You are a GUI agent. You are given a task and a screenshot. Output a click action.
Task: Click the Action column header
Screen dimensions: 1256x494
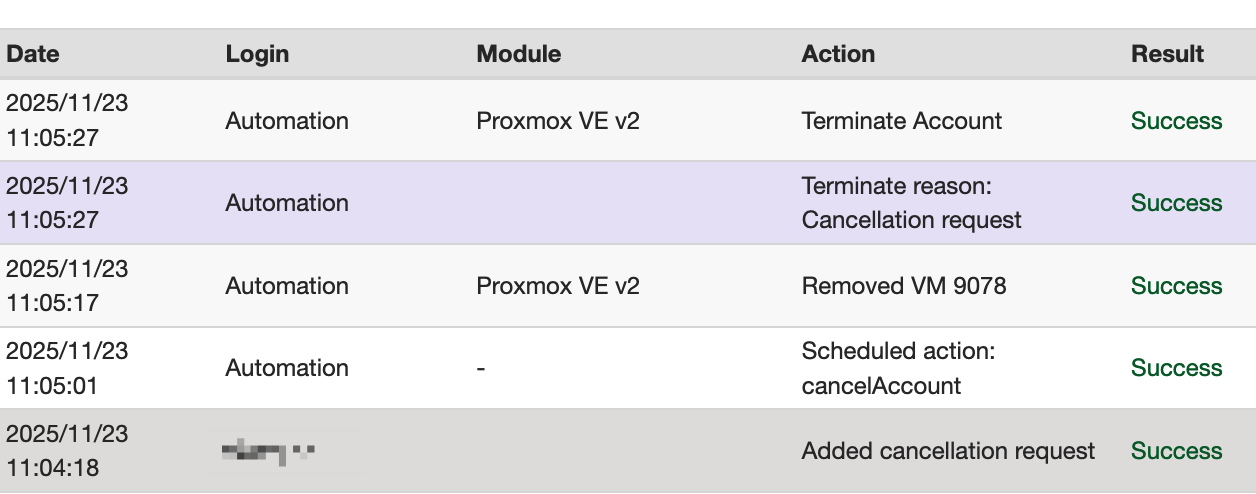click(x=838, y=54)
